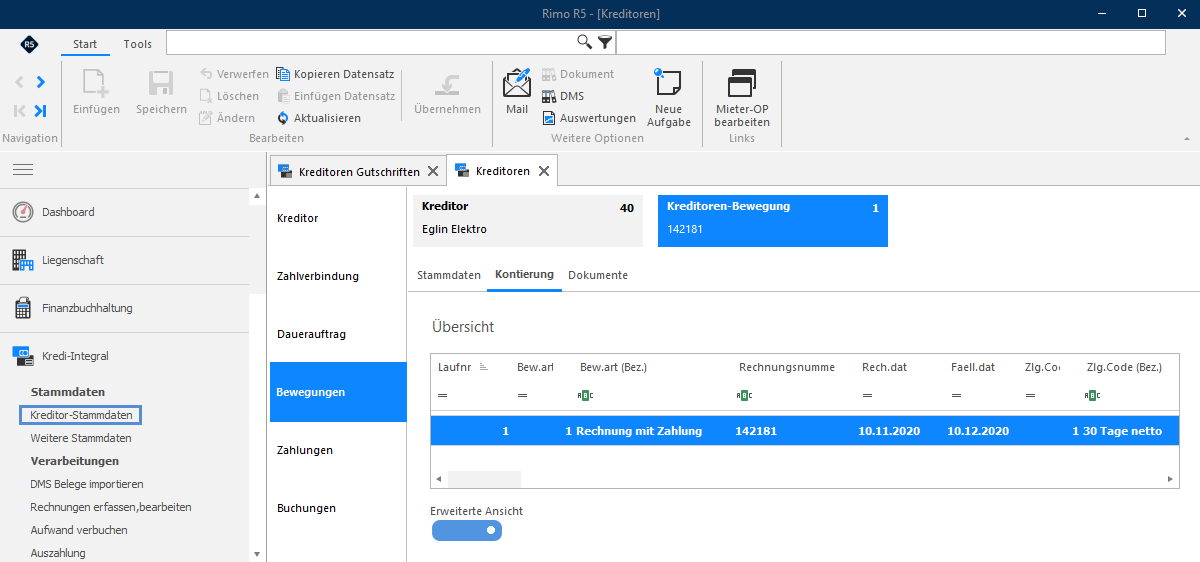Click the search magnifier icon
This screenshot has width=1200, height=562.
(585, 42)
